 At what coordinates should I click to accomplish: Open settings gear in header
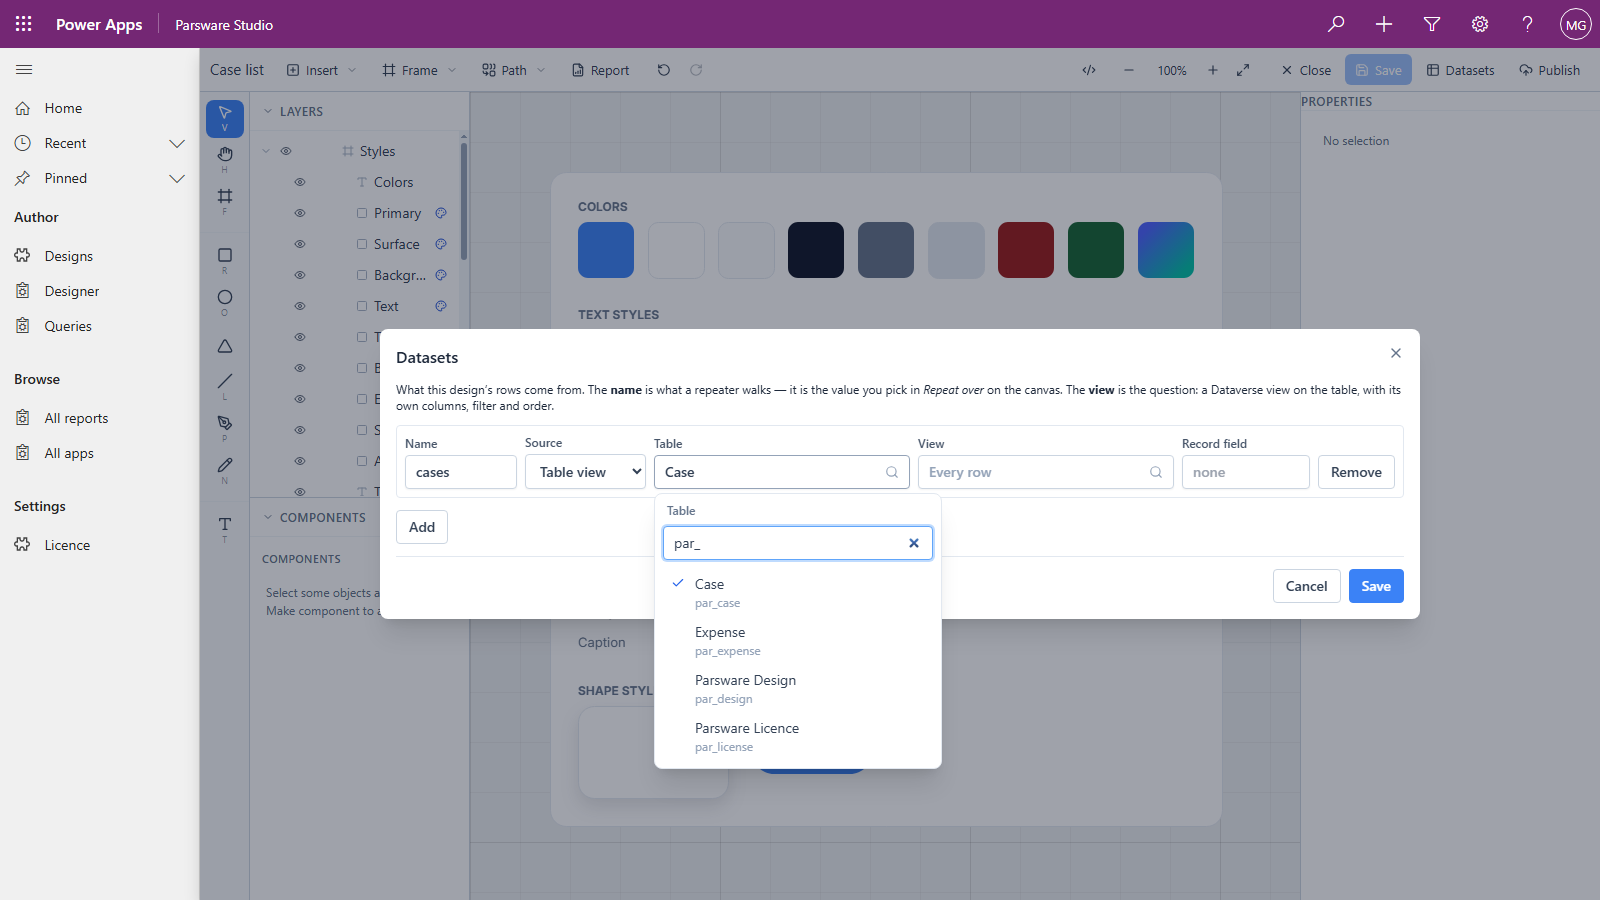tap(1480, 24)
